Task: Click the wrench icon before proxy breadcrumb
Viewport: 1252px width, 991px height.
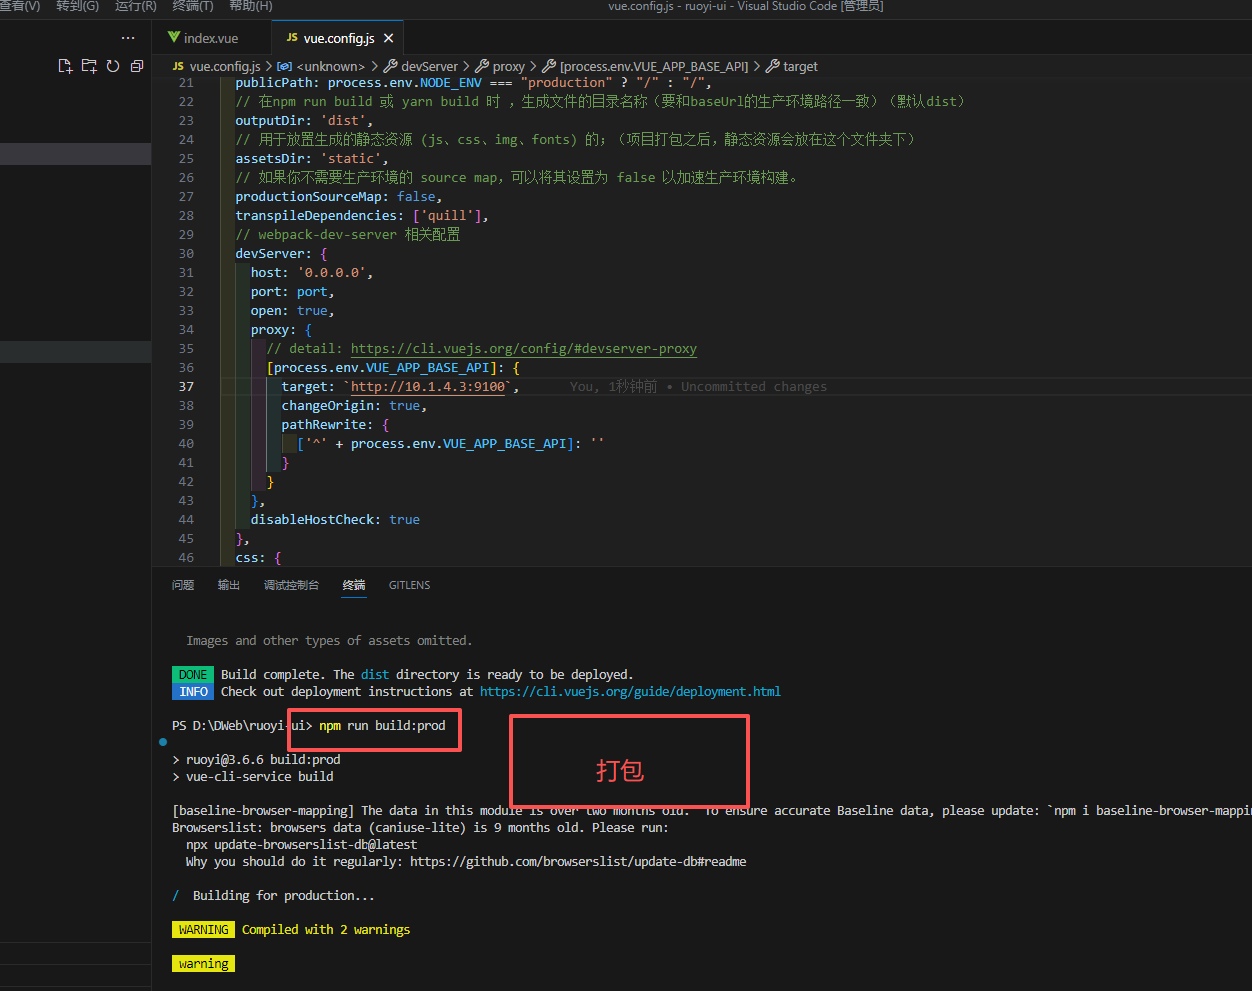Action: pyautogui.click(x=482, y=66)
